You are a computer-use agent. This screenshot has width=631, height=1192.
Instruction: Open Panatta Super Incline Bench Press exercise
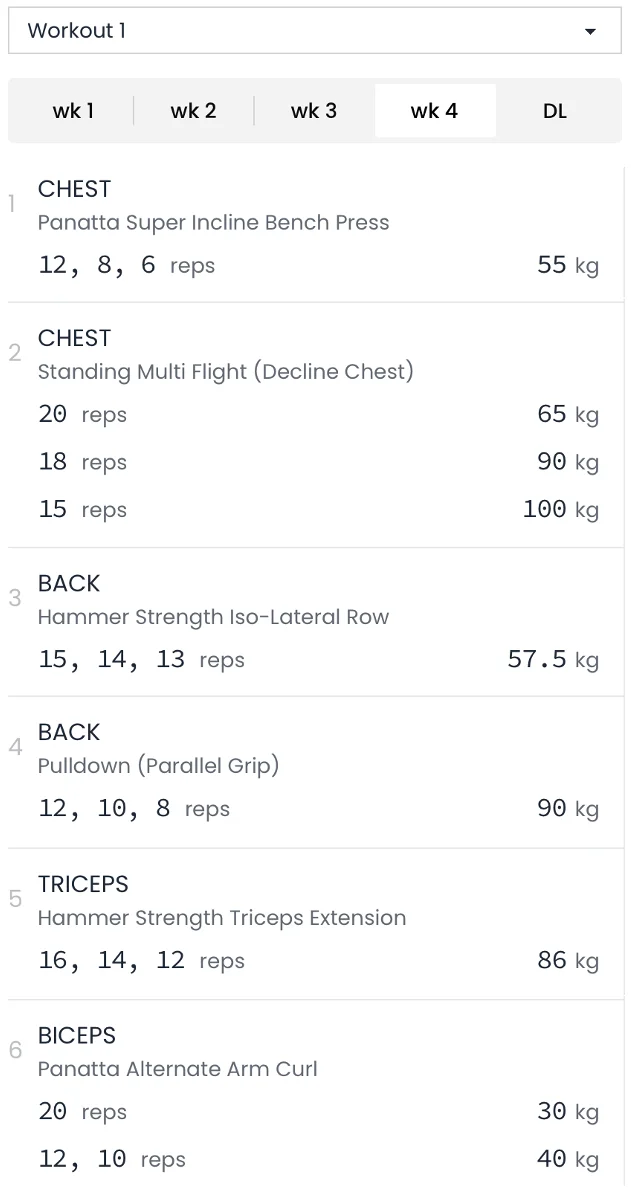click(x=213, y=223)
